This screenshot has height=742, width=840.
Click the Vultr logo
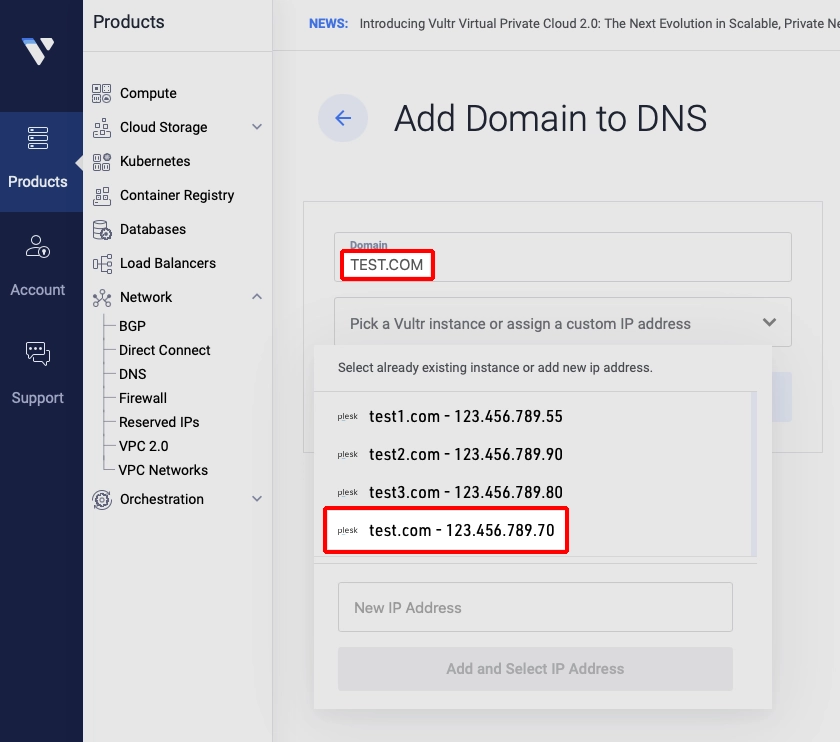tap(38, 51)
